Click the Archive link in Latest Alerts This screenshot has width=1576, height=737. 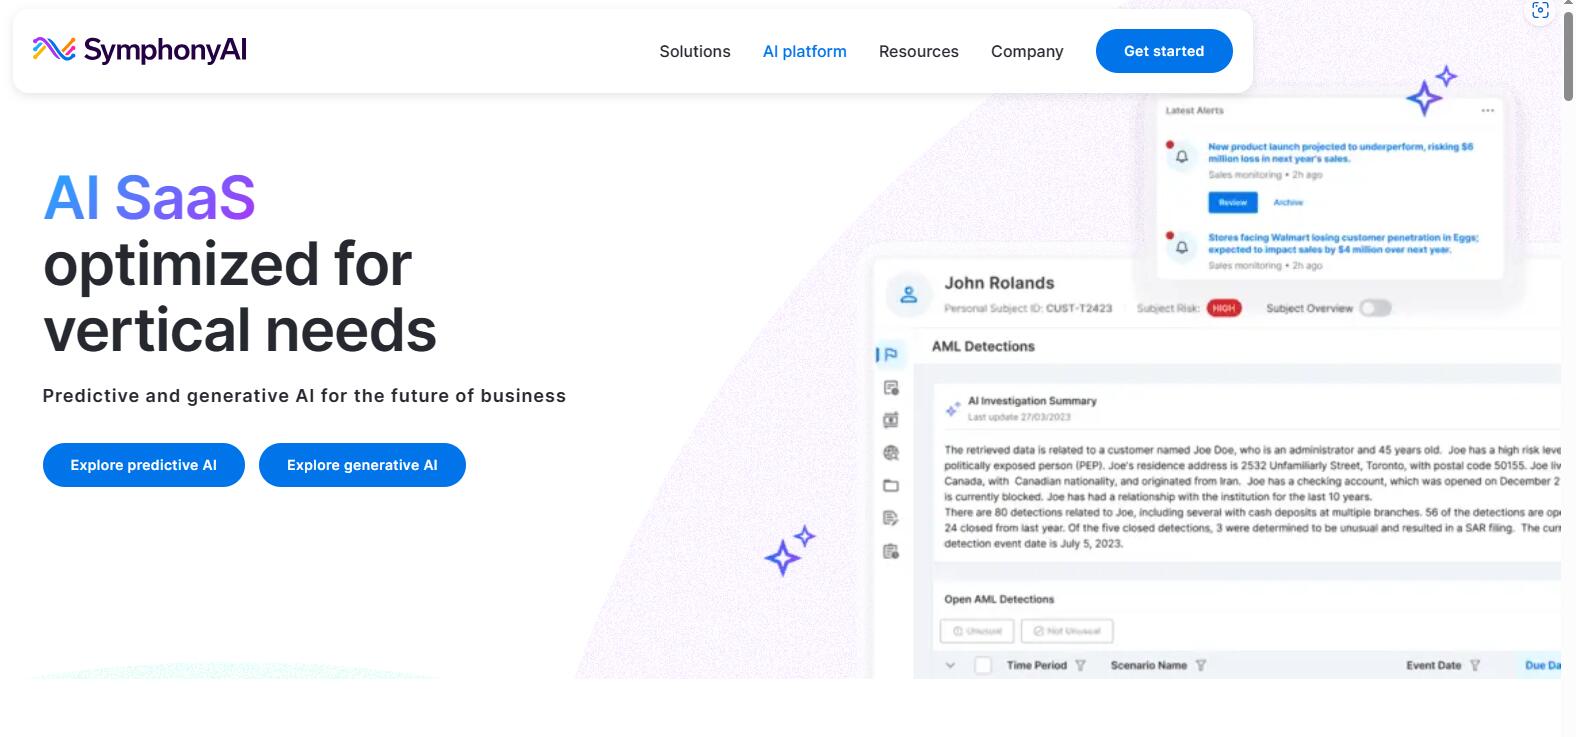coord(1288,202)
